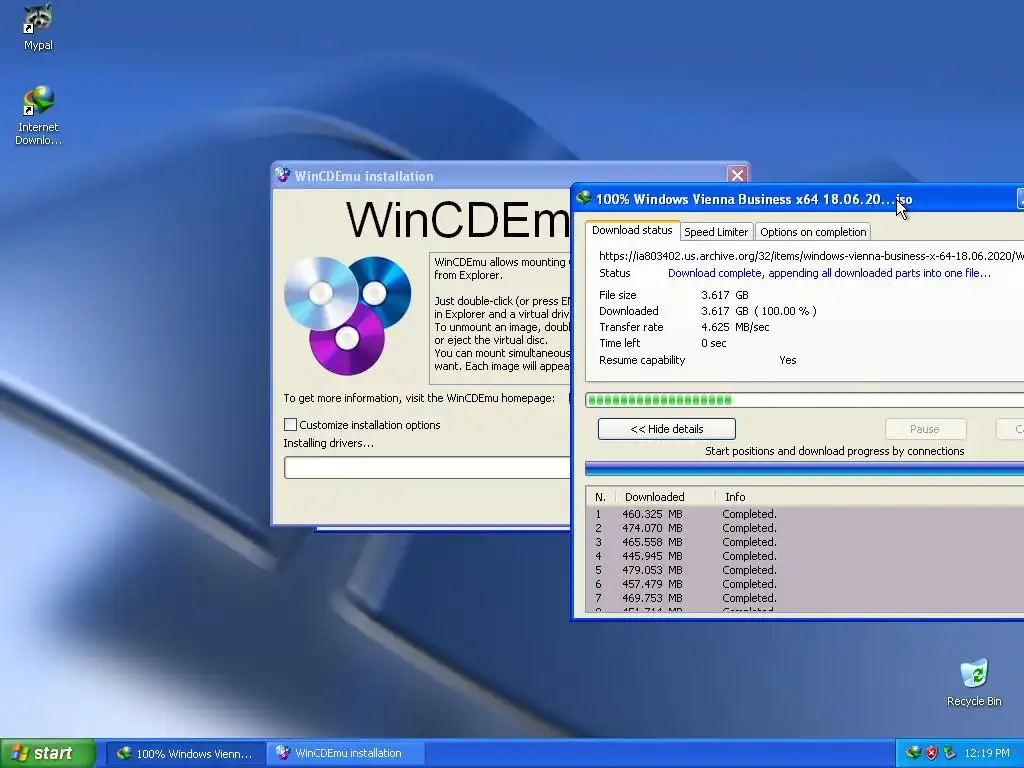Viewport: 1024px width, 768px height.
Task: Click the WinCDEmu three-discs logo
Action: pyautogui.click(x=347, y=315)
